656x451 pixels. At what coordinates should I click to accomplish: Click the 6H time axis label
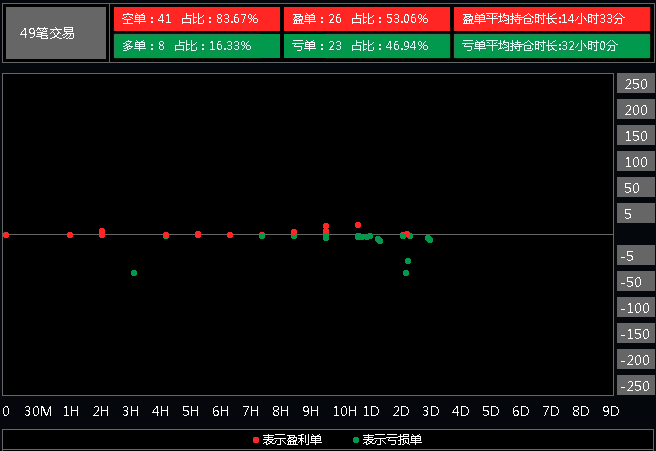tap(220, 411)
